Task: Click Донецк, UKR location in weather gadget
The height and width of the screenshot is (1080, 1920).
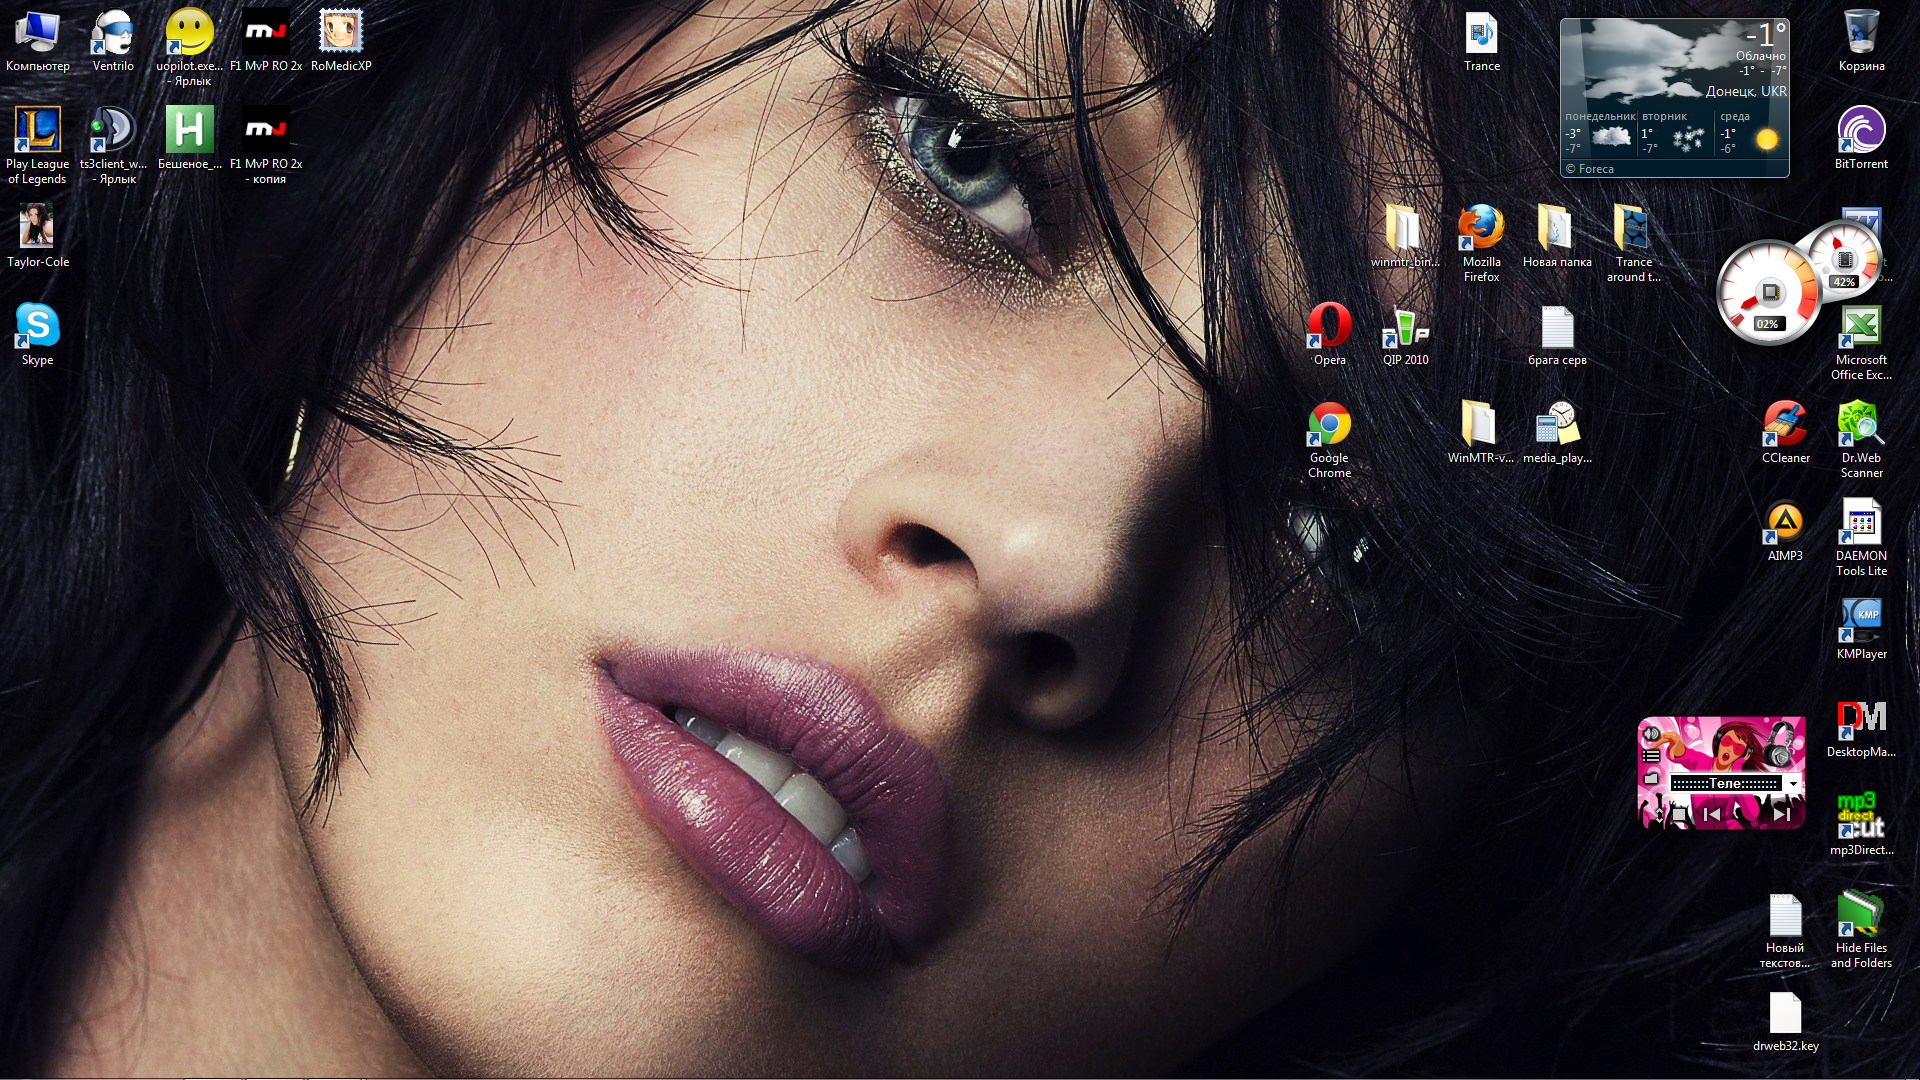Action: [x=1746, y=91]
